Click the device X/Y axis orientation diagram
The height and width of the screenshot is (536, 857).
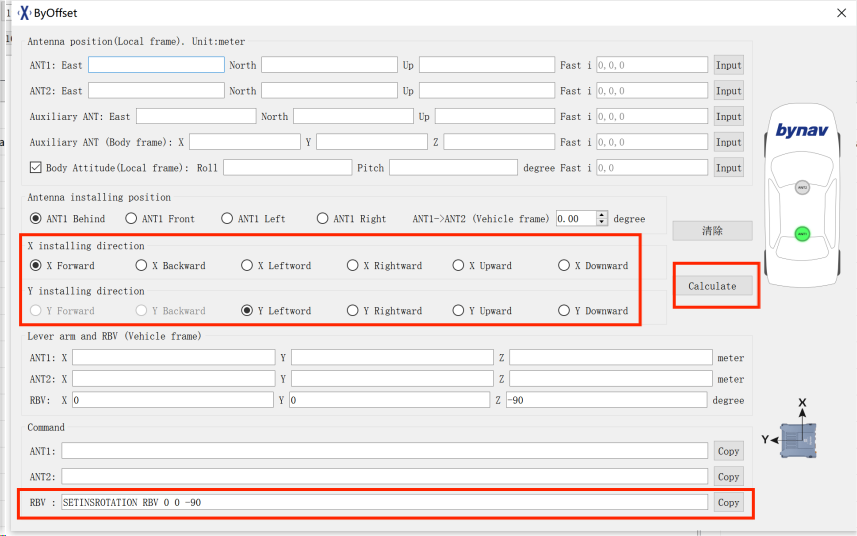pyautogui.click(x=793, y=431)
